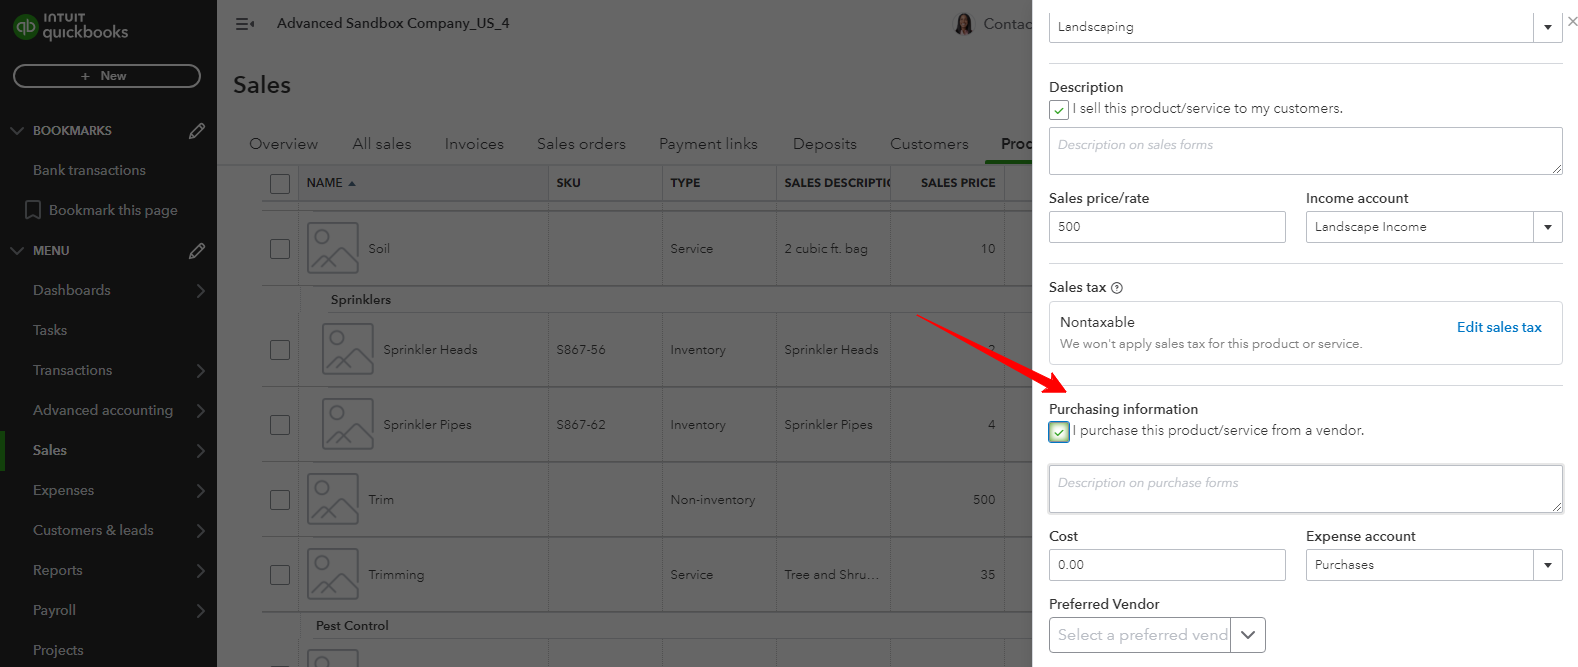Expand the Transactions submenu

[200, 371]
